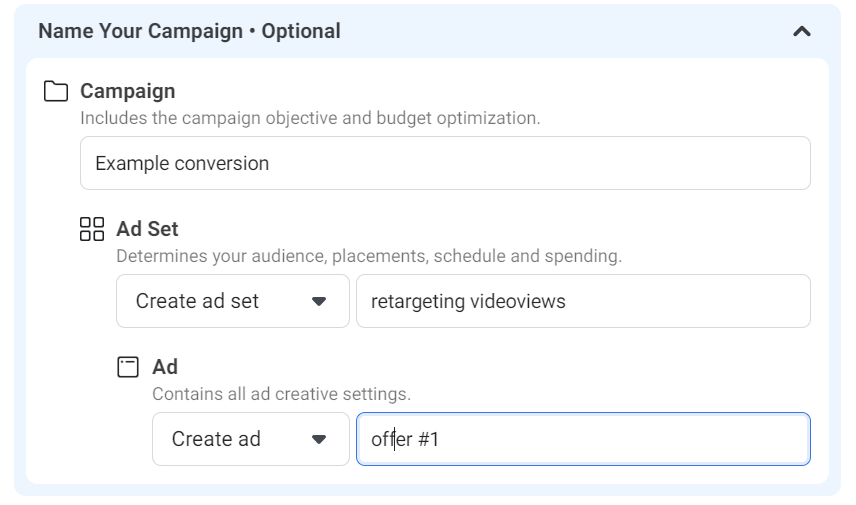
Task: Click the audience, placements, schedule description text
Action: 369,256
